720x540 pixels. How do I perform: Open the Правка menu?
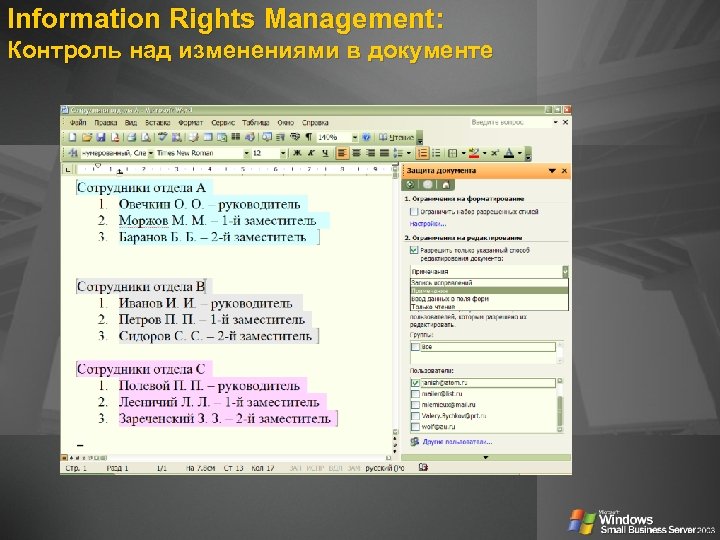[x=106, y=123]
